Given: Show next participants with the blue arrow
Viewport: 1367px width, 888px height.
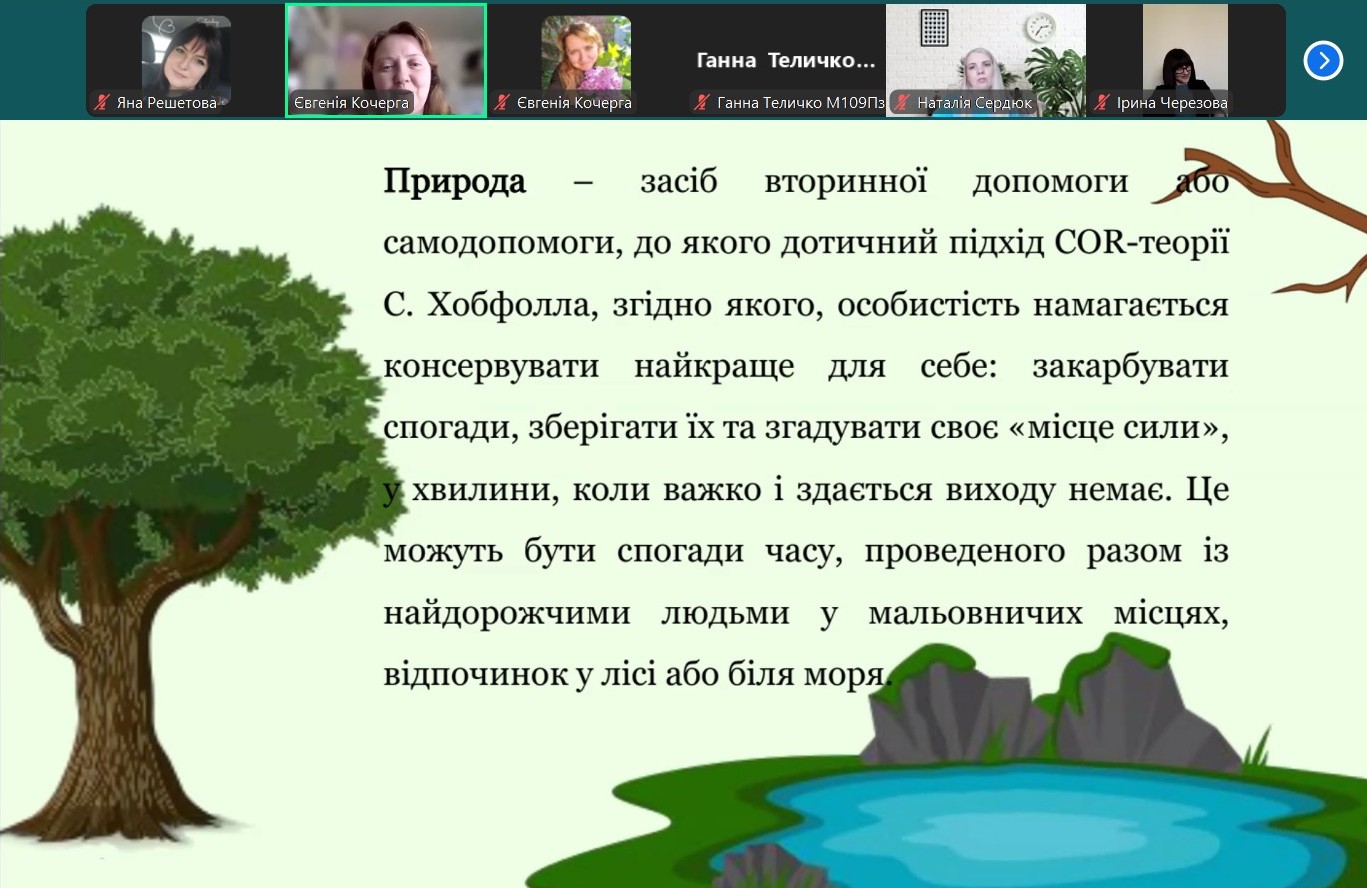Looking at the screenshot, I should [1323, 61].
